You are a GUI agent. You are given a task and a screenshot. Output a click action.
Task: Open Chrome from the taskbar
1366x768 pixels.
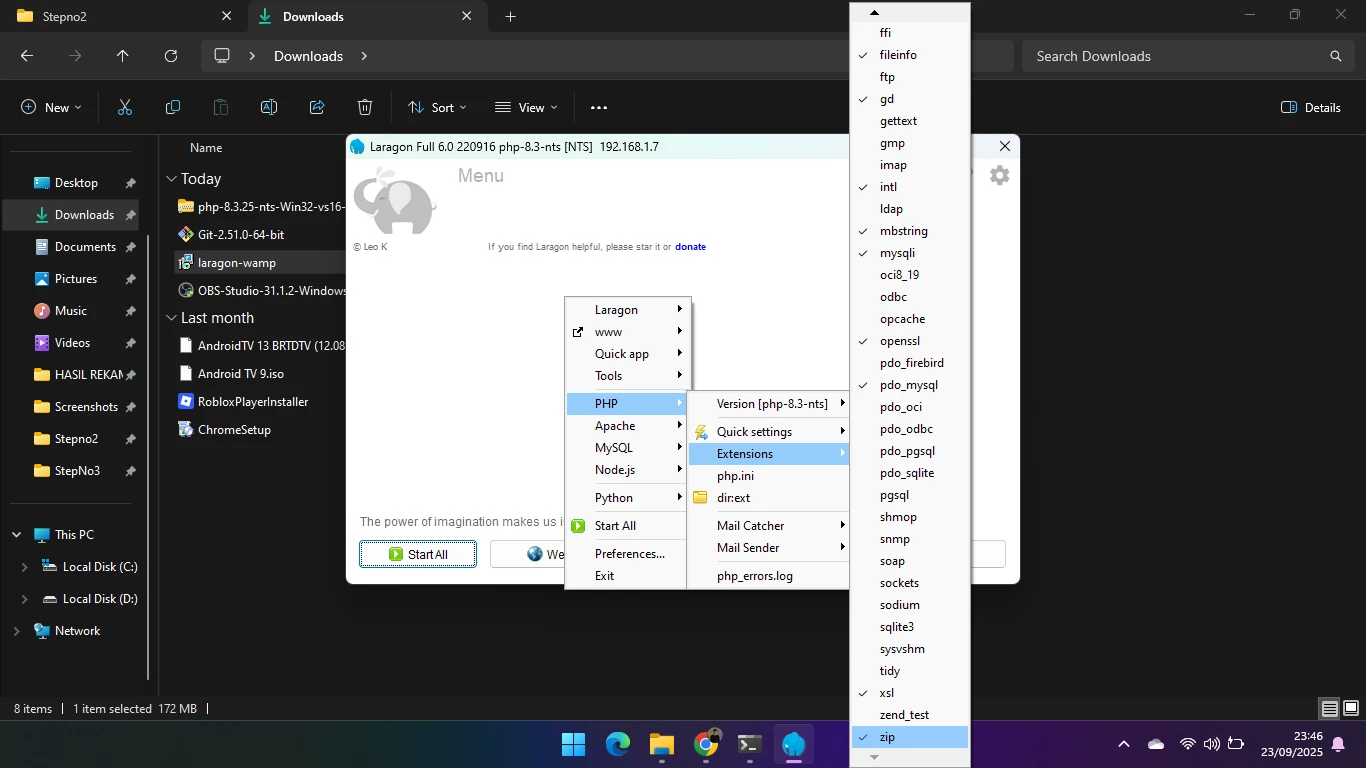coord(706,744)
